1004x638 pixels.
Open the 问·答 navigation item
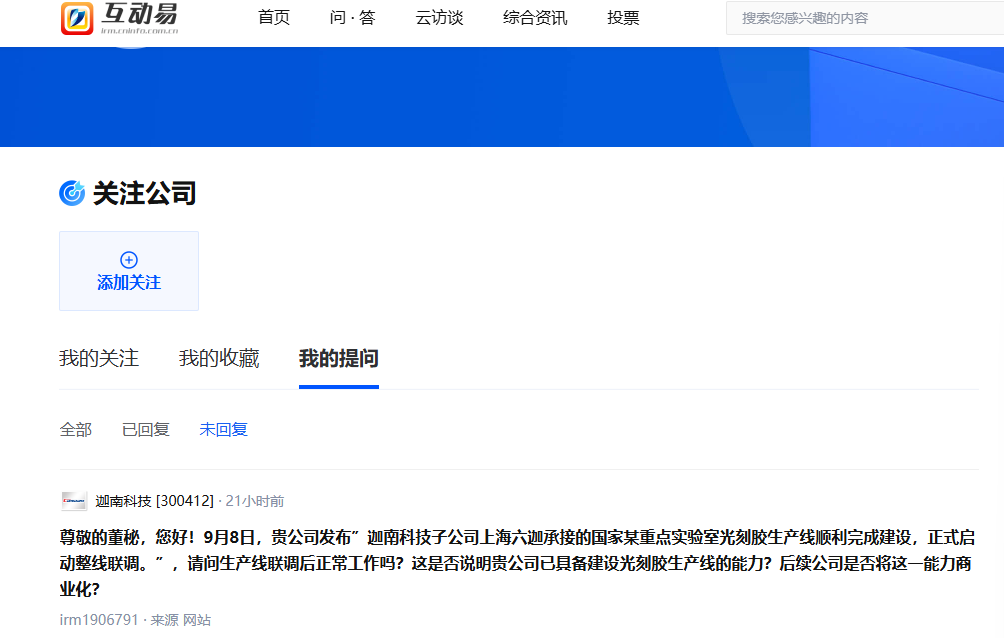[352, 18]
